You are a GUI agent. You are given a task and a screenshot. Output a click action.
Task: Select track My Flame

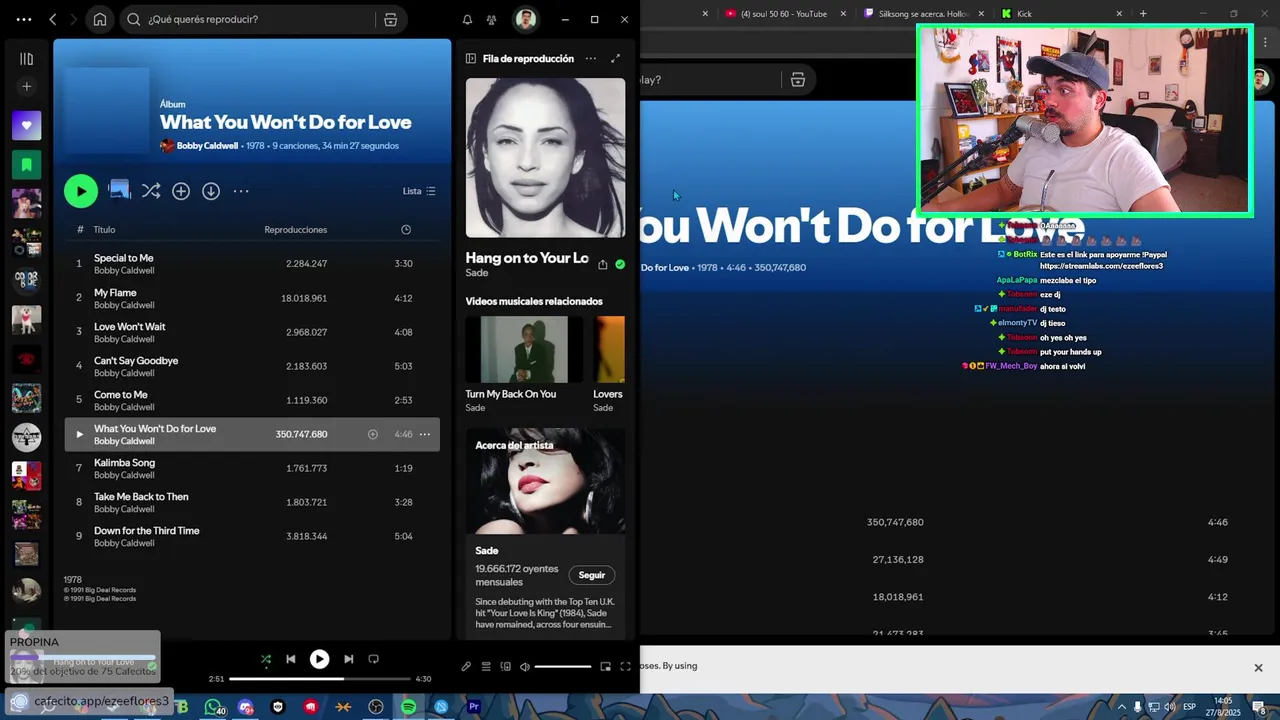(x=252, y=298)
